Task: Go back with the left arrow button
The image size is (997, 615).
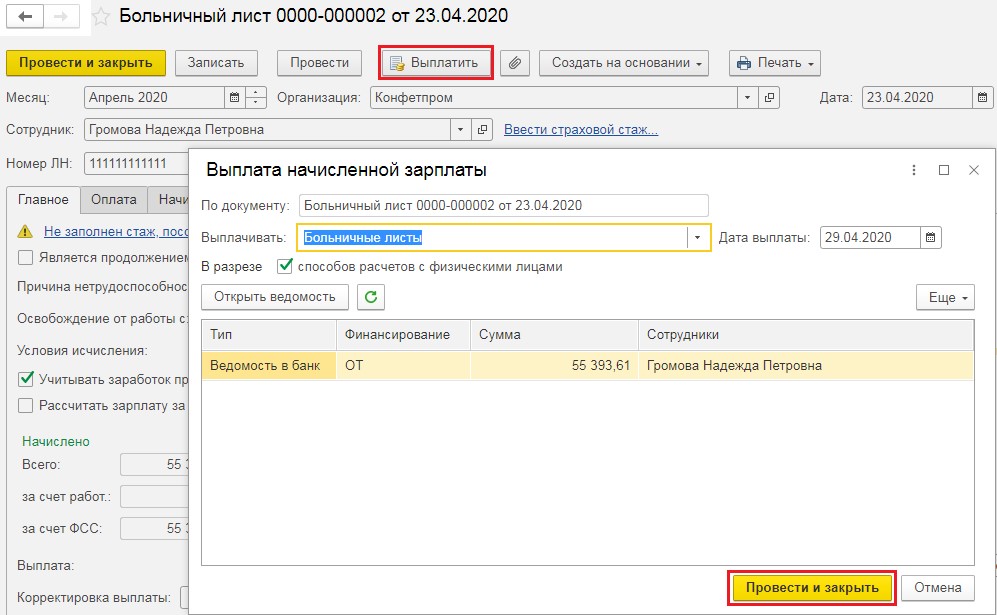Action: [25, 16]
